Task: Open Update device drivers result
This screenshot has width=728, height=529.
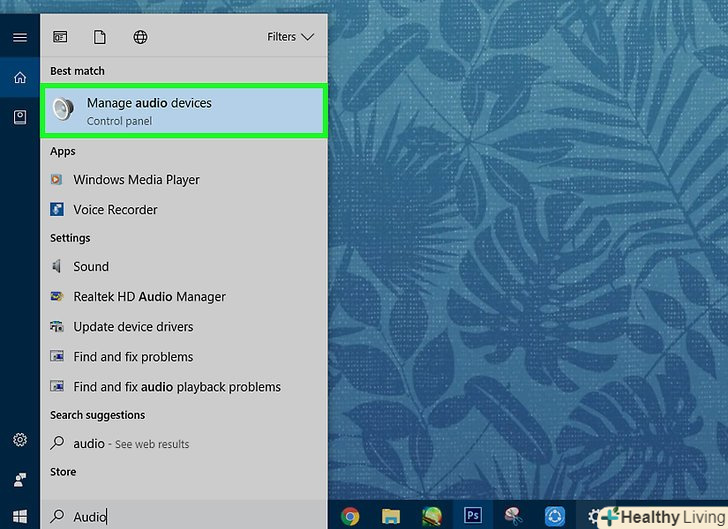Action: [x=184, y=327]
